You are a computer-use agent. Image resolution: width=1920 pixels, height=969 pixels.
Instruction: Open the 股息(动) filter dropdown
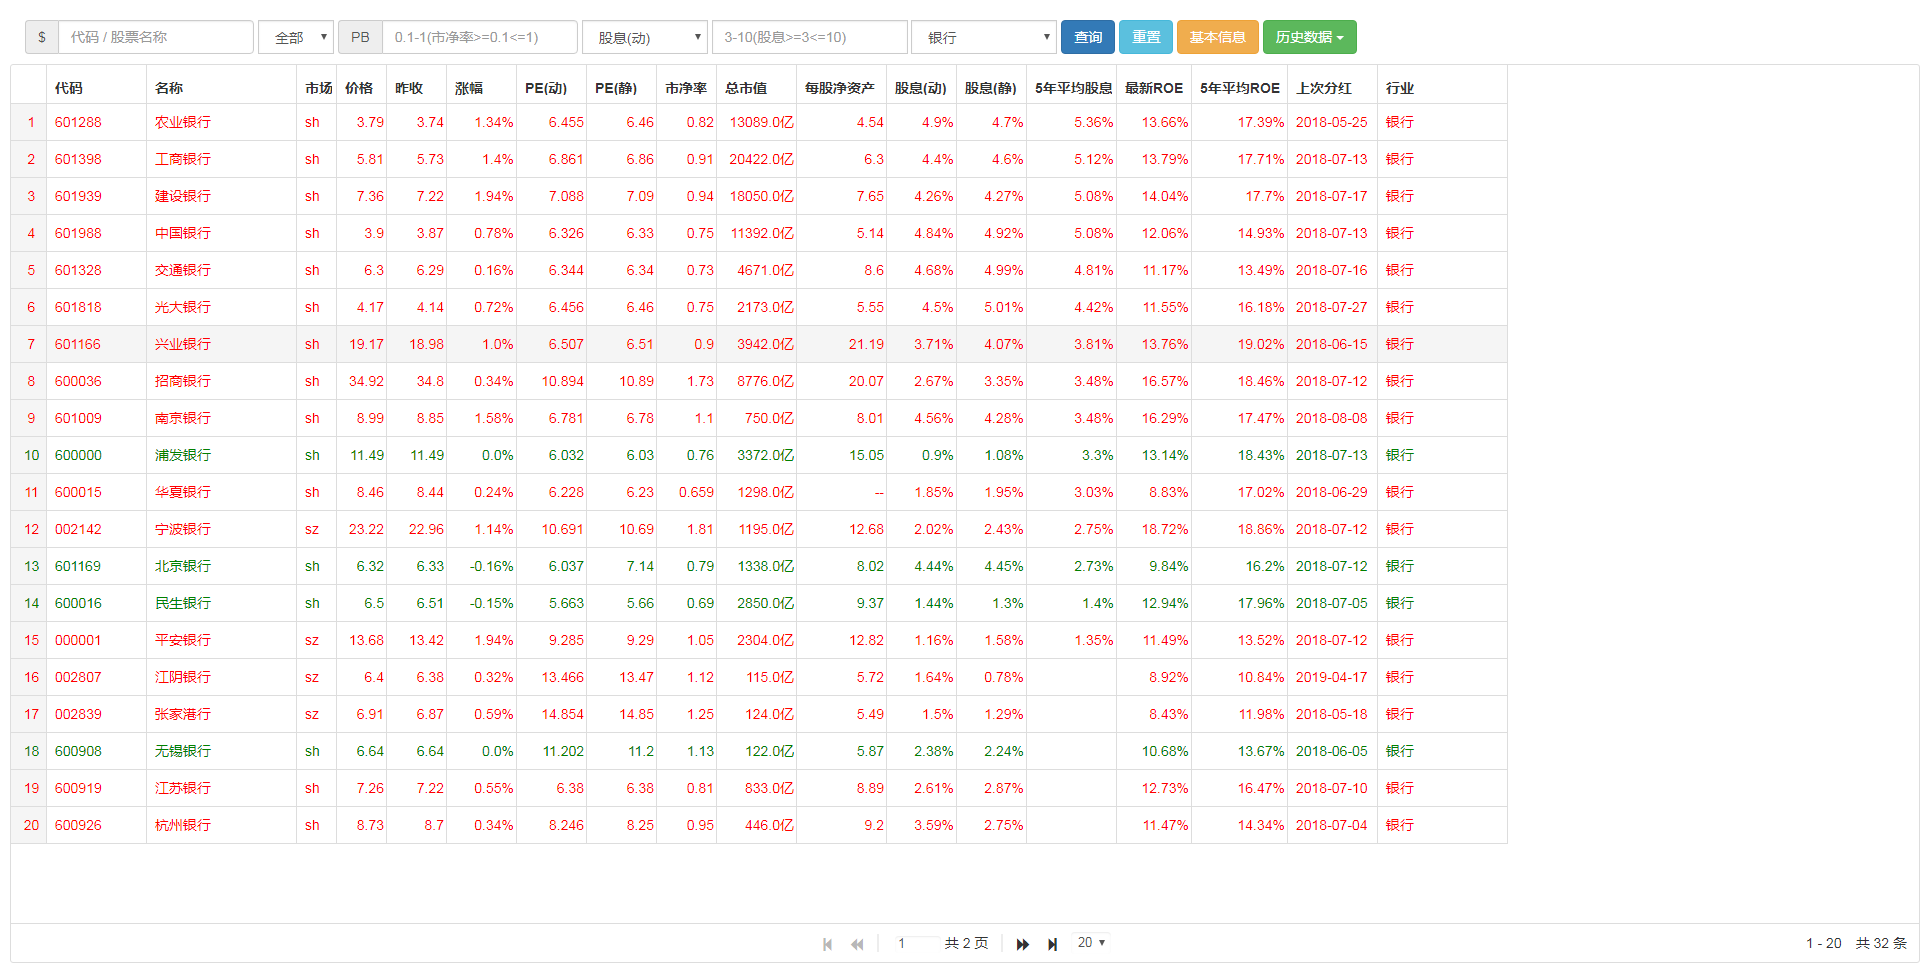[x=645, y=37]
